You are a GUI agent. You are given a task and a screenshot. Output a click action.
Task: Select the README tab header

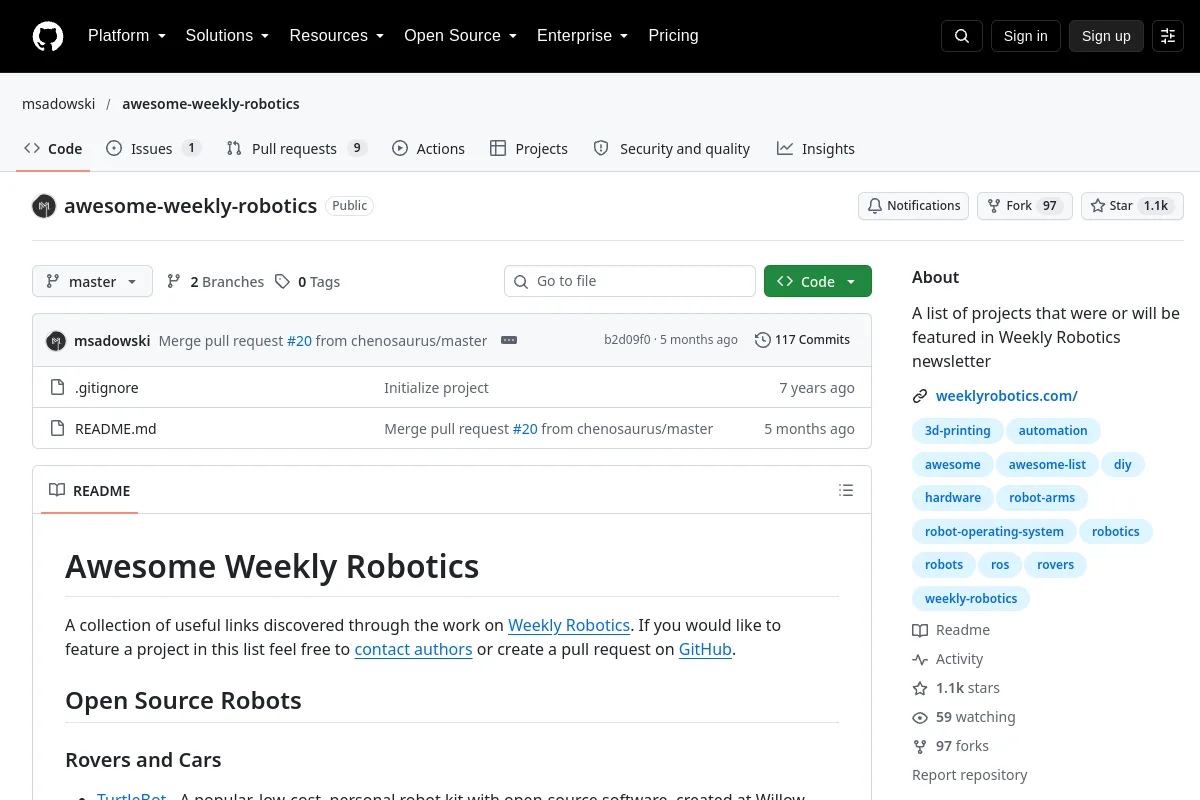point(89,491)
